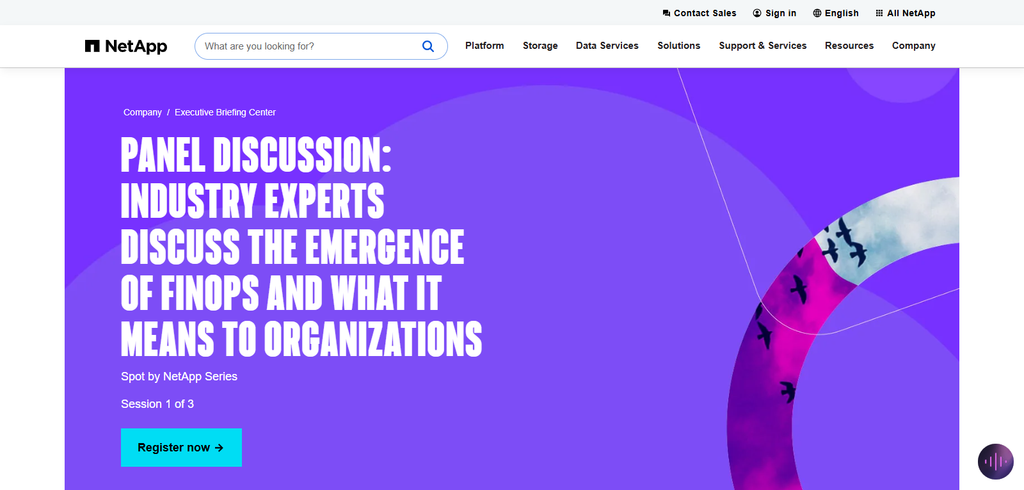The height and width of the screenshot is (490, 1024).
Task: Click the Executive Briefing Center breadcrumb
Action: click(x=225, y=112)
